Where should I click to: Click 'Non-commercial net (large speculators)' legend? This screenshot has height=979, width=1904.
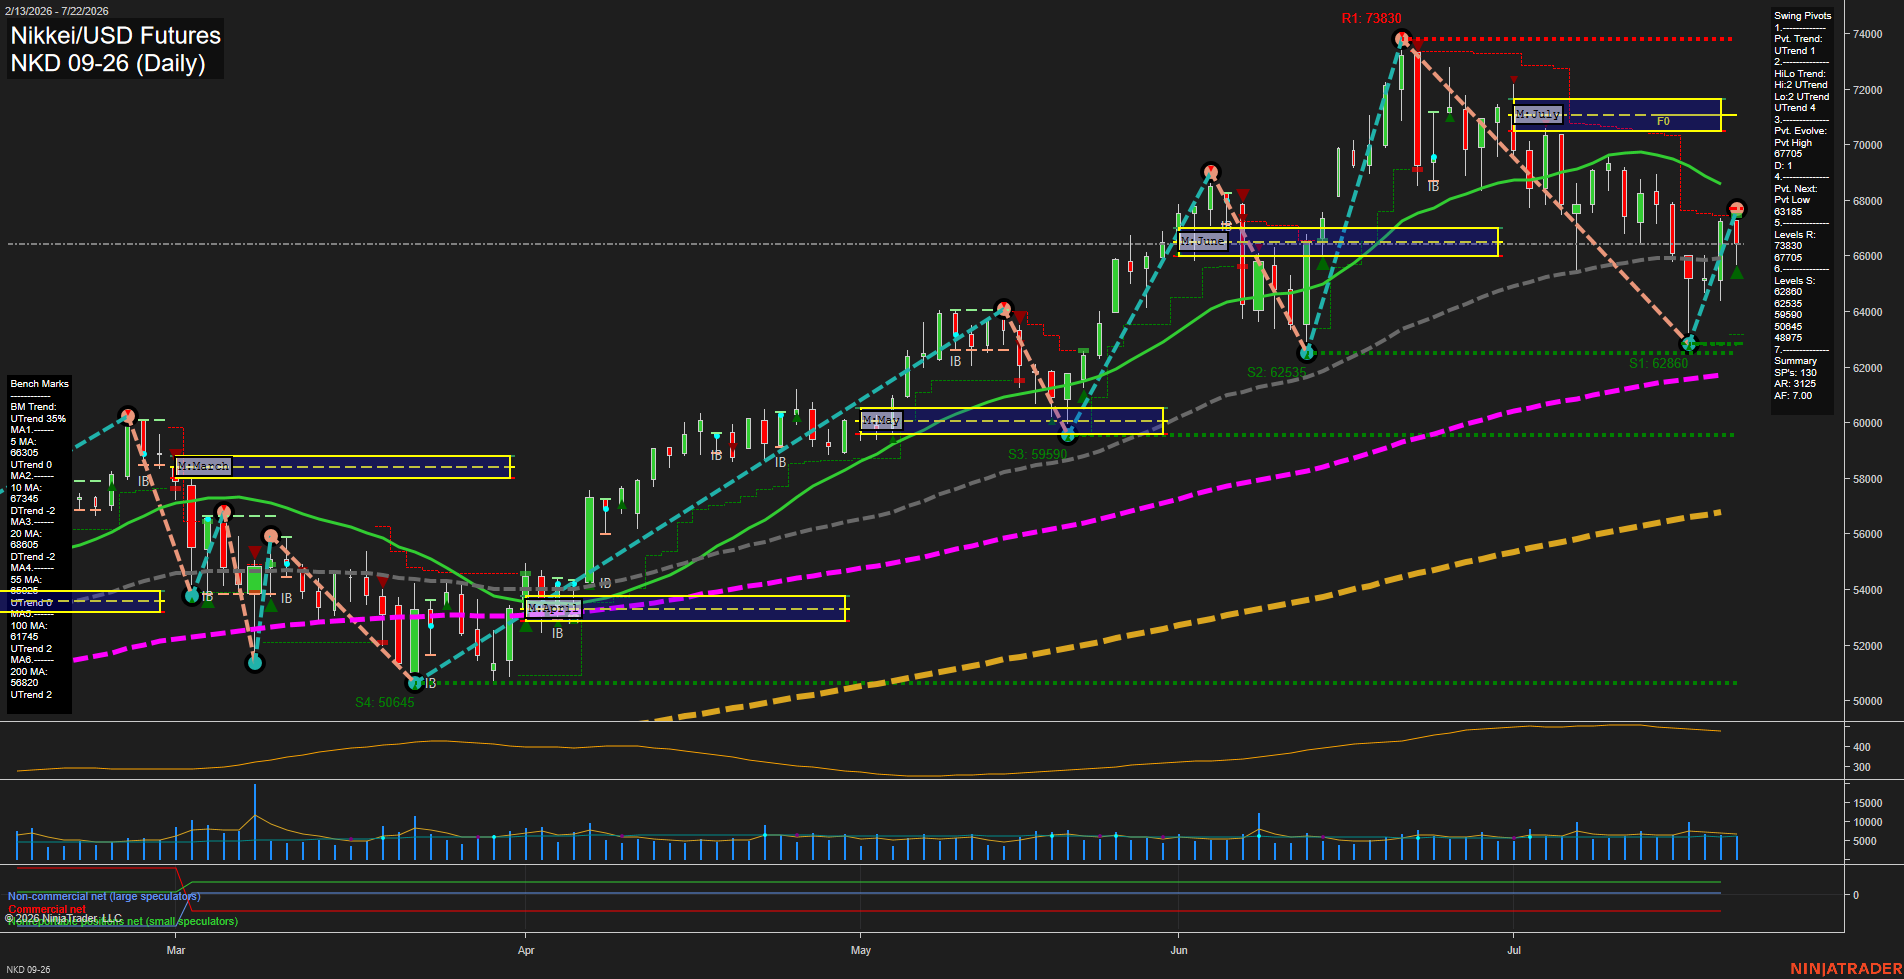pyautogui.click(x=104, y=897)
